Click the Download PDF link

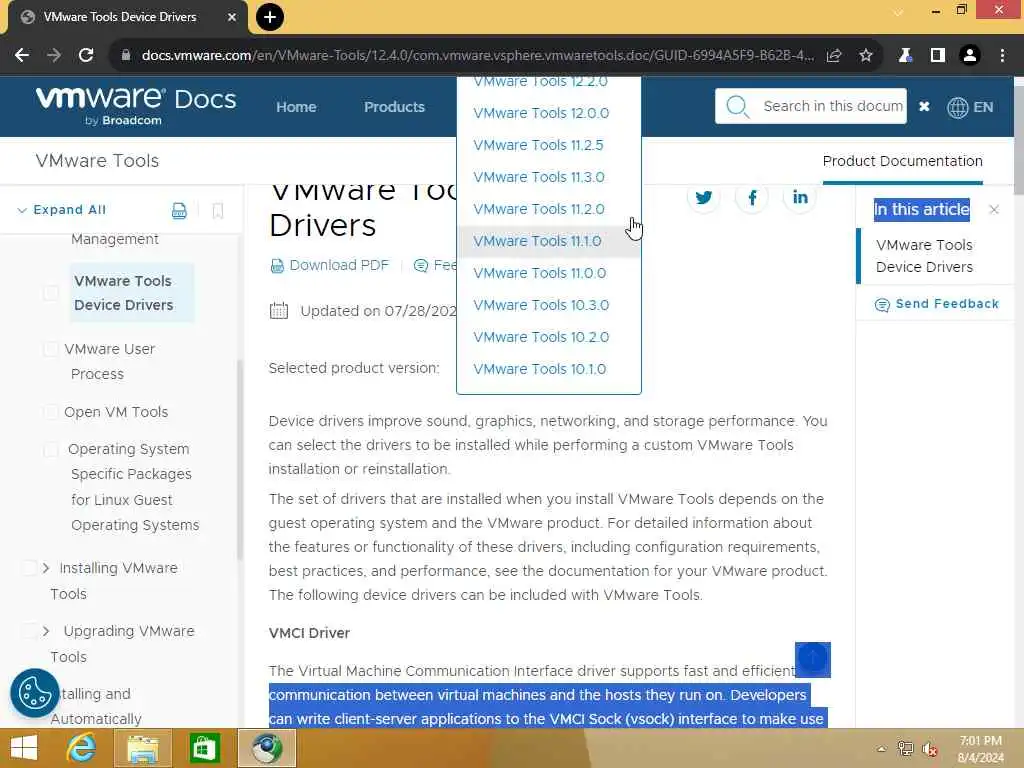(329, 265)
